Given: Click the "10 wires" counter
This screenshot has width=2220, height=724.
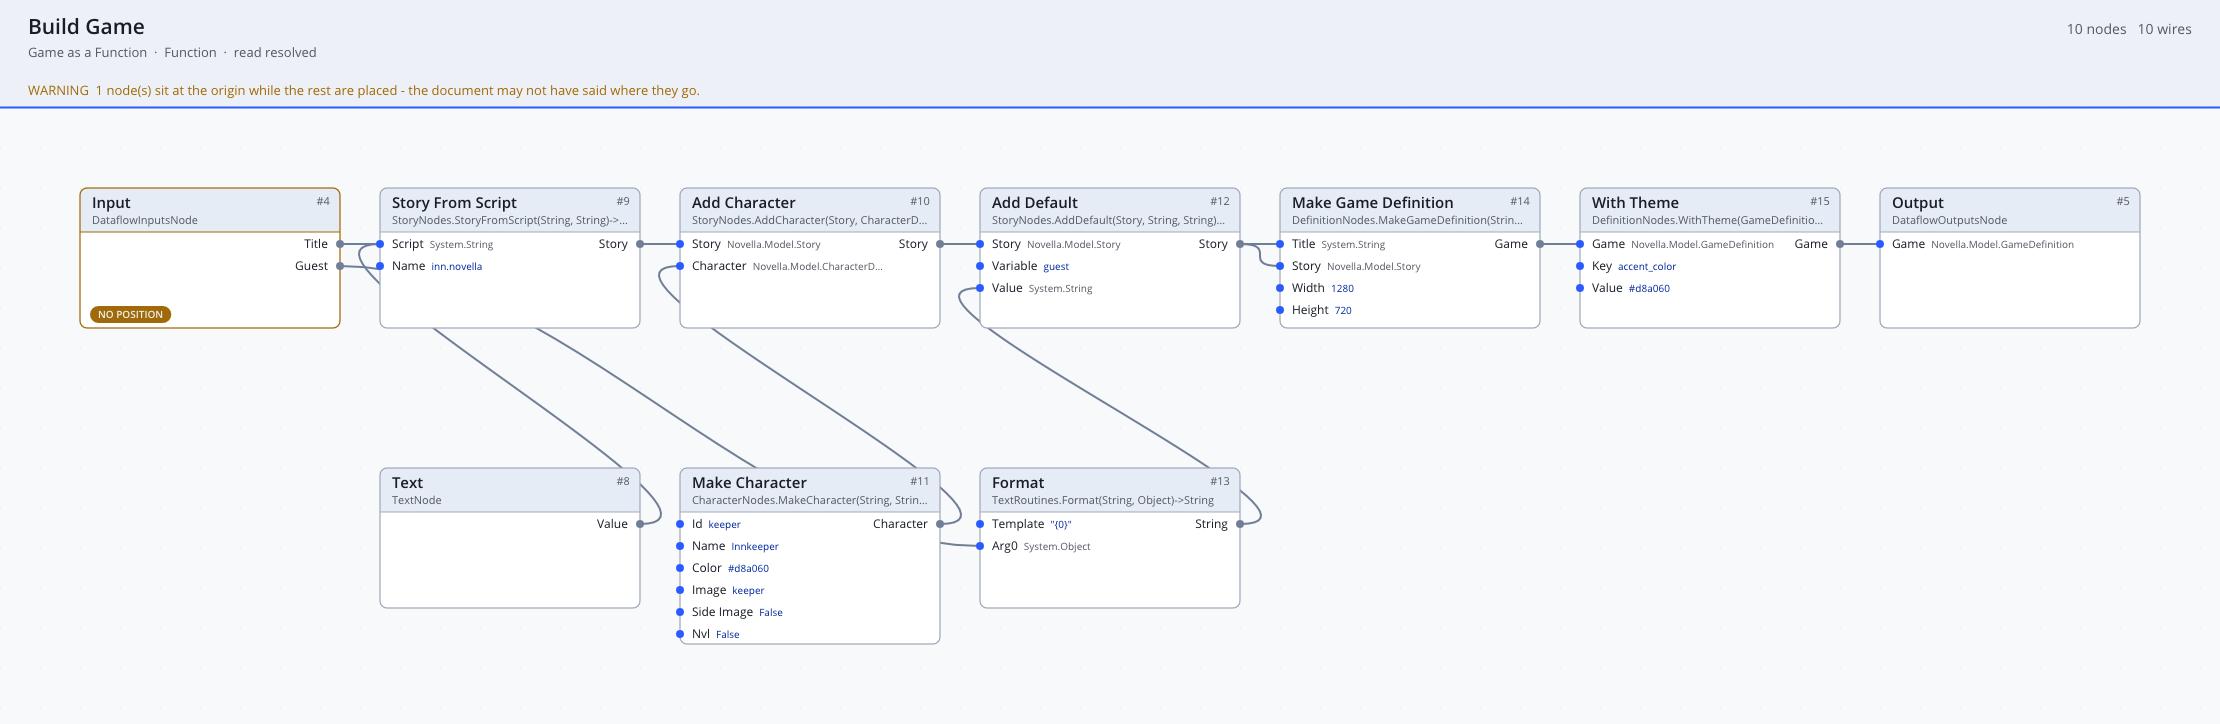Looking at the screenshot, I should click(x=2164, y=29).
